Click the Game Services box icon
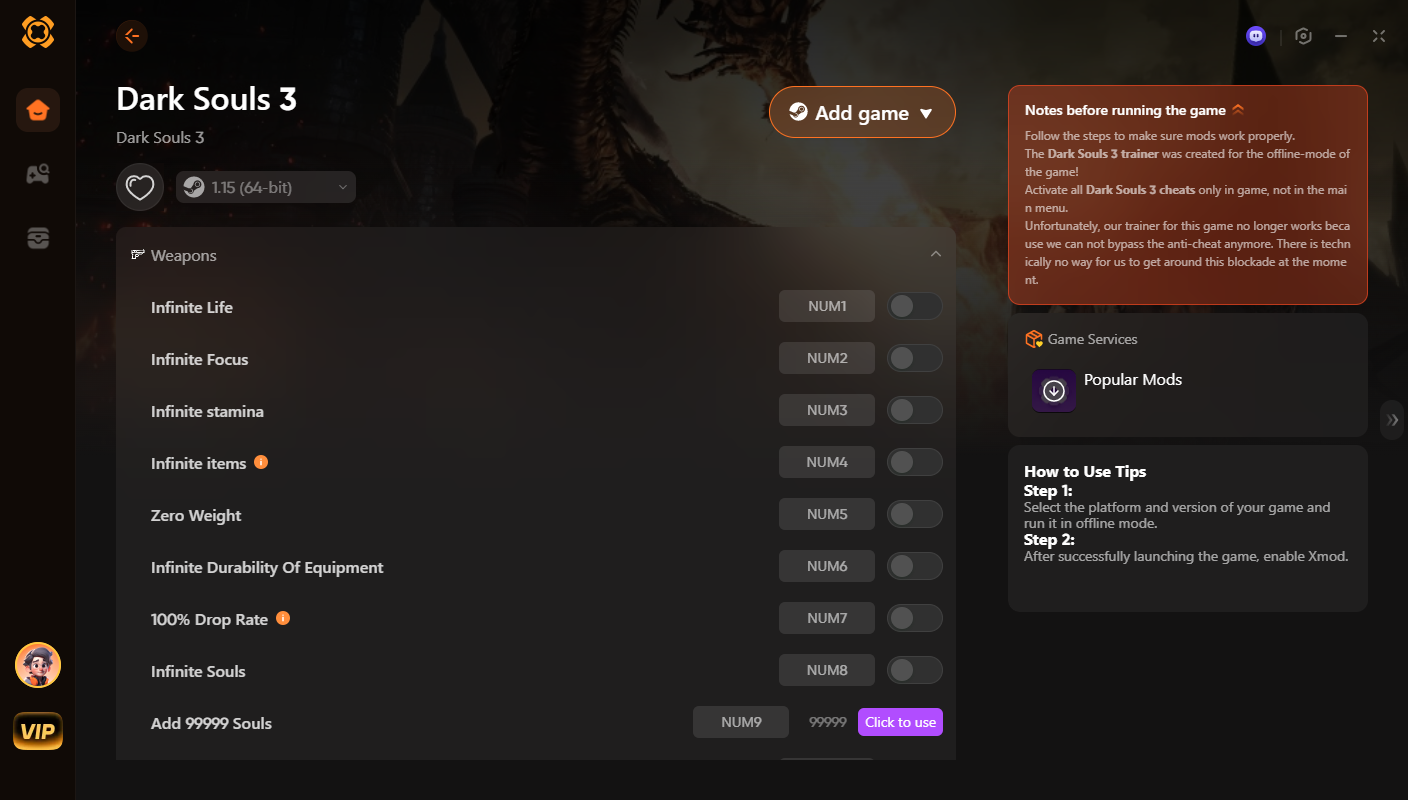1408x800 pixels. pyautogui.click(x=1034, y=340)
